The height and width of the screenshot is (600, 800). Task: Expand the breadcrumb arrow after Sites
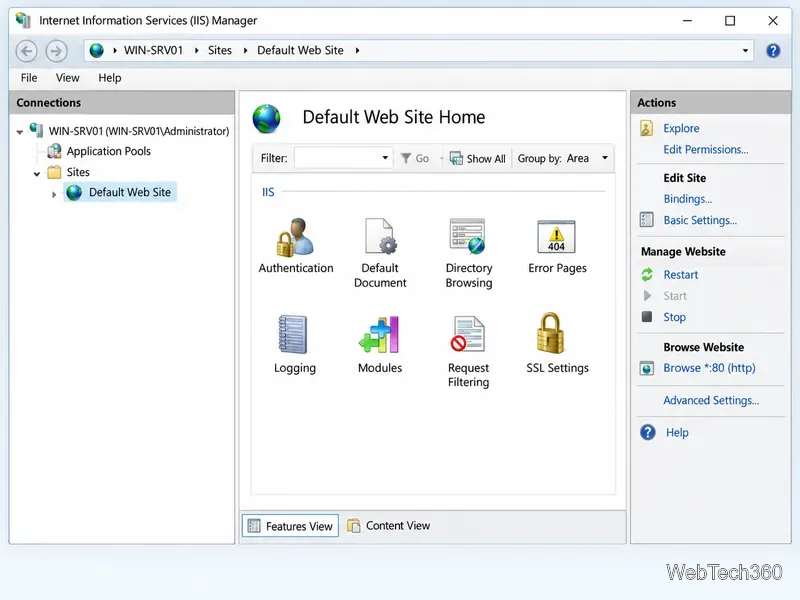pos(245,50)
